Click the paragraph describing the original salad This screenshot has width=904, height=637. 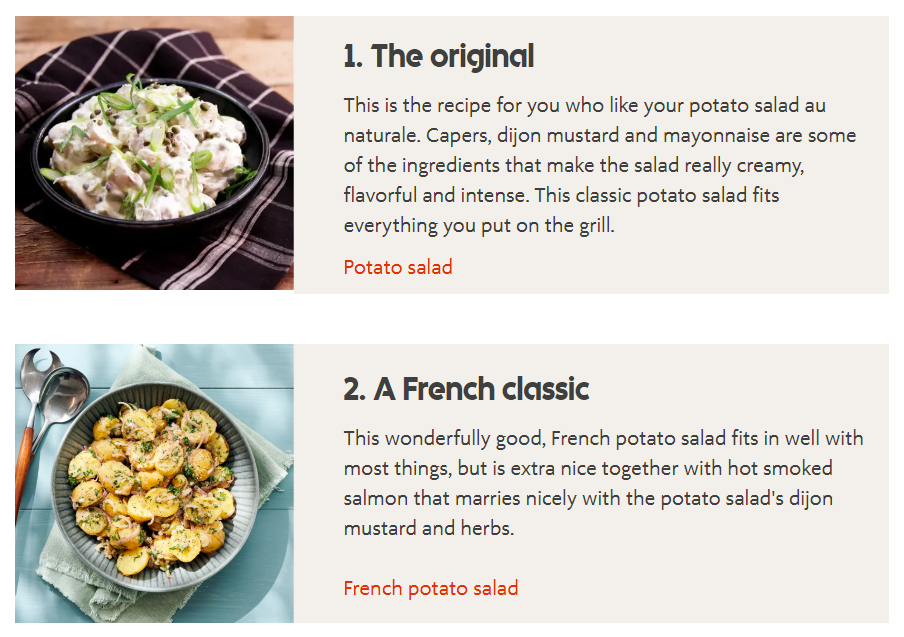pos(600,165)
